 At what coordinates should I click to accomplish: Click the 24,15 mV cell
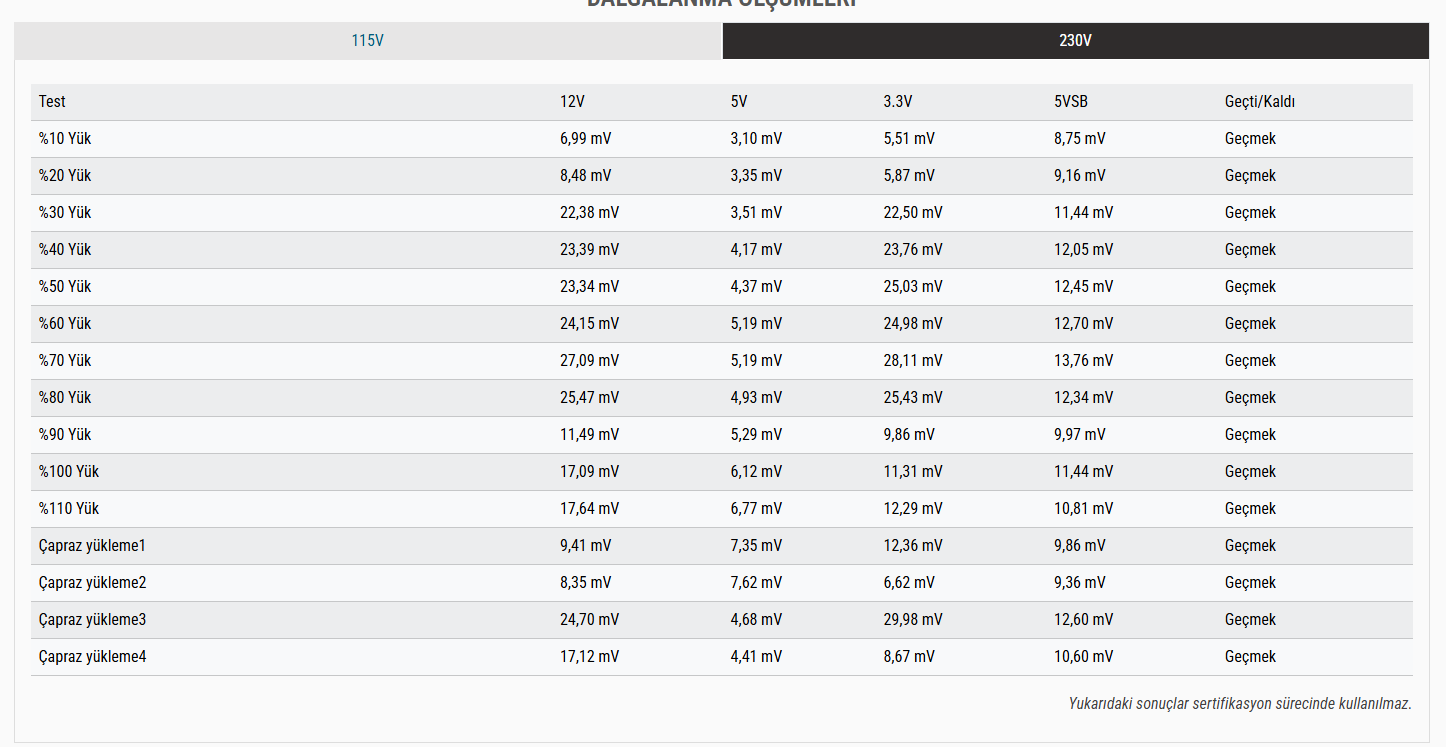coord(590,324)
